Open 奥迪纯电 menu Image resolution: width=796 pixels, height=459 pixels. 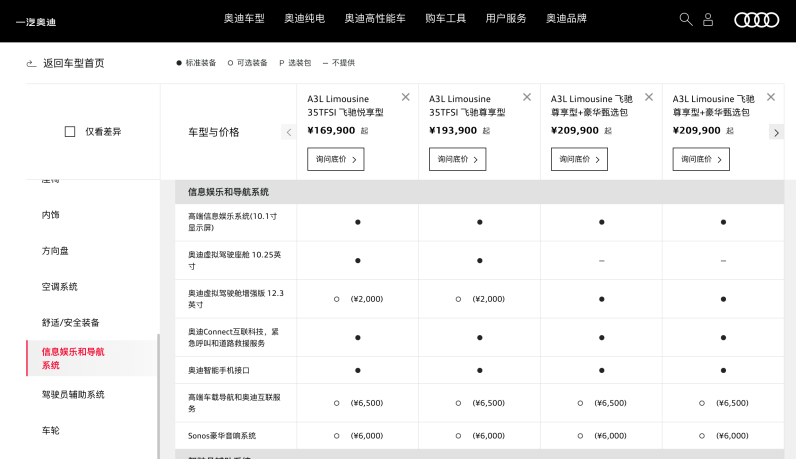click(x=305, y=19)
